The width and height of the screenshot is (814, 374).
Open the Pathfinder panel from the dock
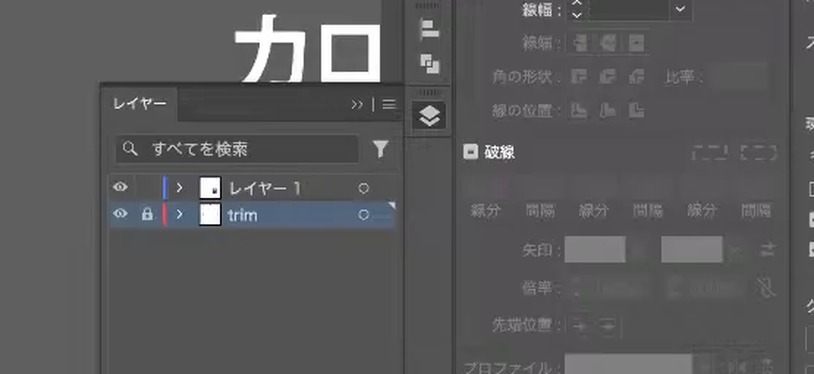[429, 64]
